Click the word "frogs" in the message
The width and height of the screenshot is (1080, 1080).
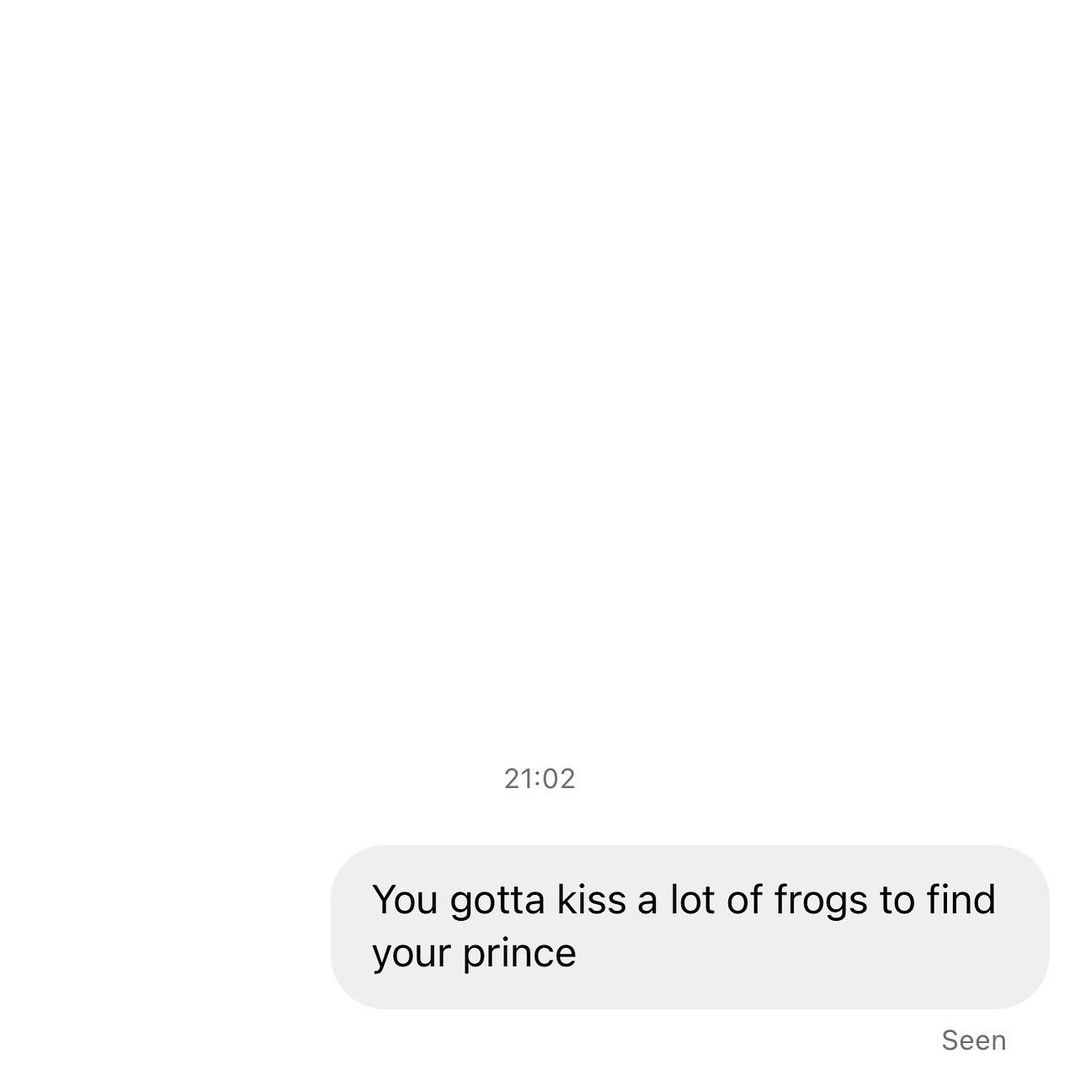point(821,900)
